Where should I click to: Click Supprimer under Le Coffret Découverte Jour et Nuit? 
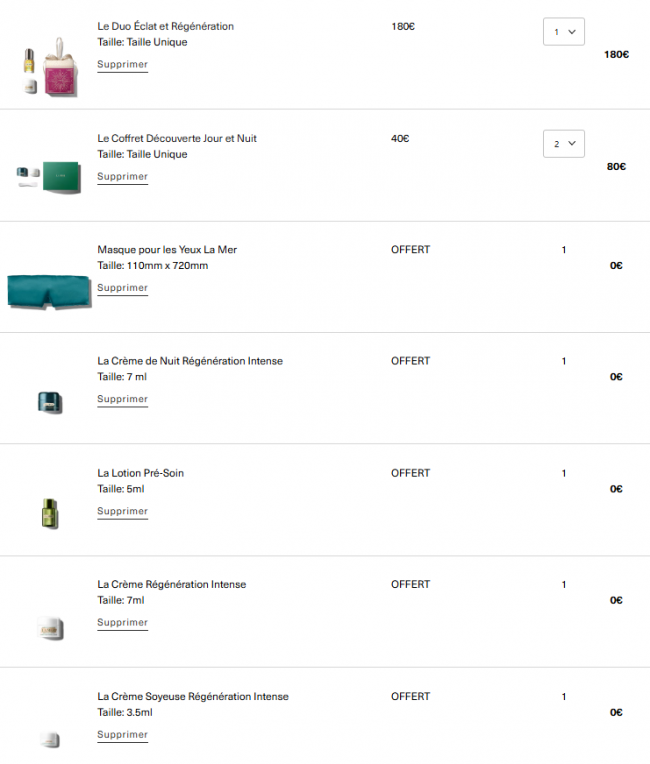tap(122, 177)
